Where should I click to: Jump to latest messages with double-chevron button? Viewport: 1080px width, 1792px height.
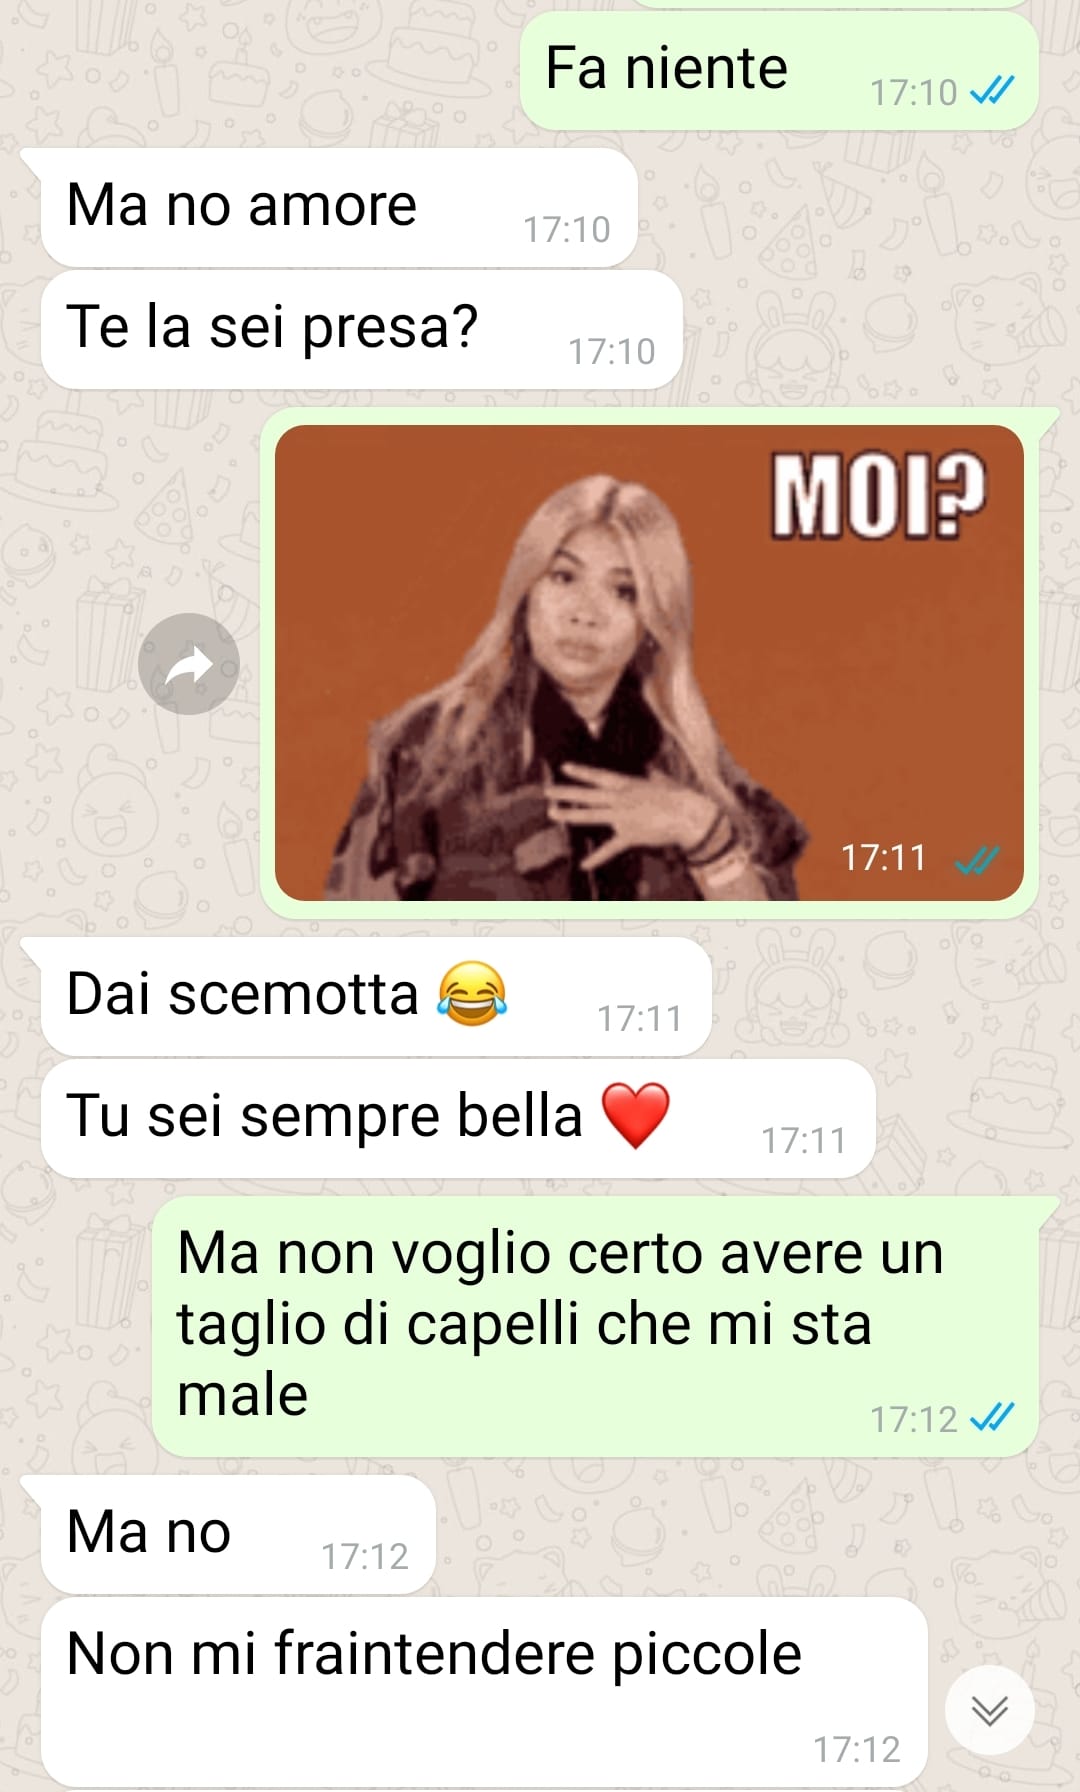(990, 1710)
